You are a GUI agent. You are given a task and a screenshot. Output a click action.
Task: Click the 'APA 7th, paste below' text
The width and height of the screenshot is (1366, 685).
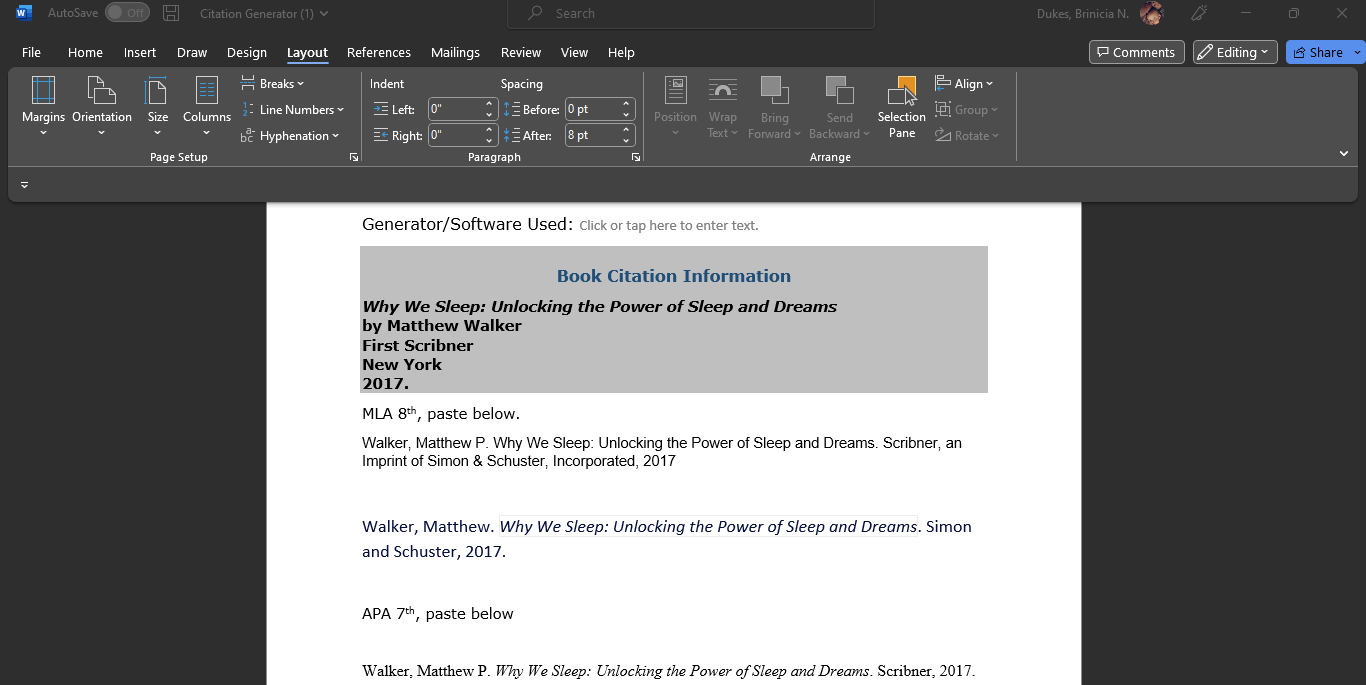(x=438, y=614)
